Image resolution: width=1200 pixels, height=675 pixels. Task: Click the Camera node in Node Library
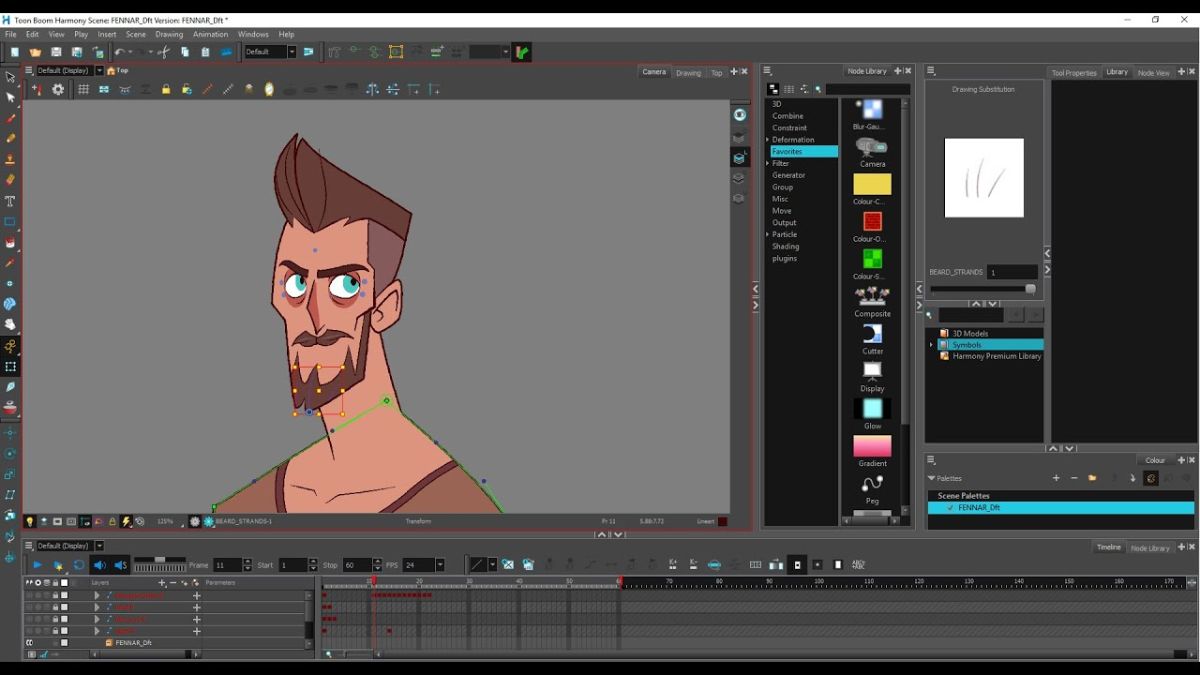872,152
